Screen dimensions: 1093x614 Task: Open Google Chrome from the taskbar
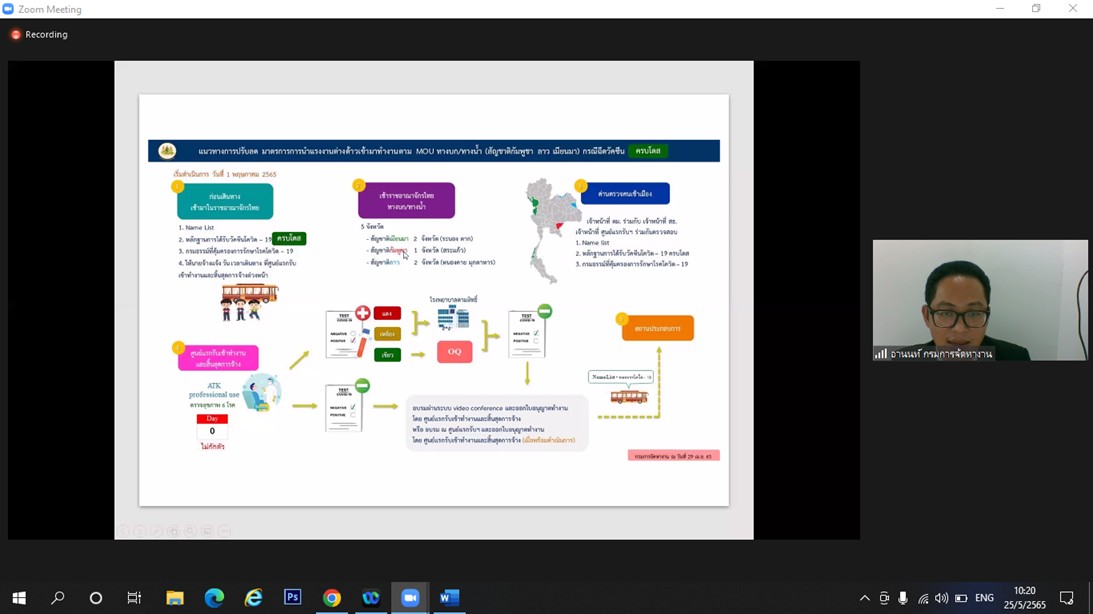332,598
